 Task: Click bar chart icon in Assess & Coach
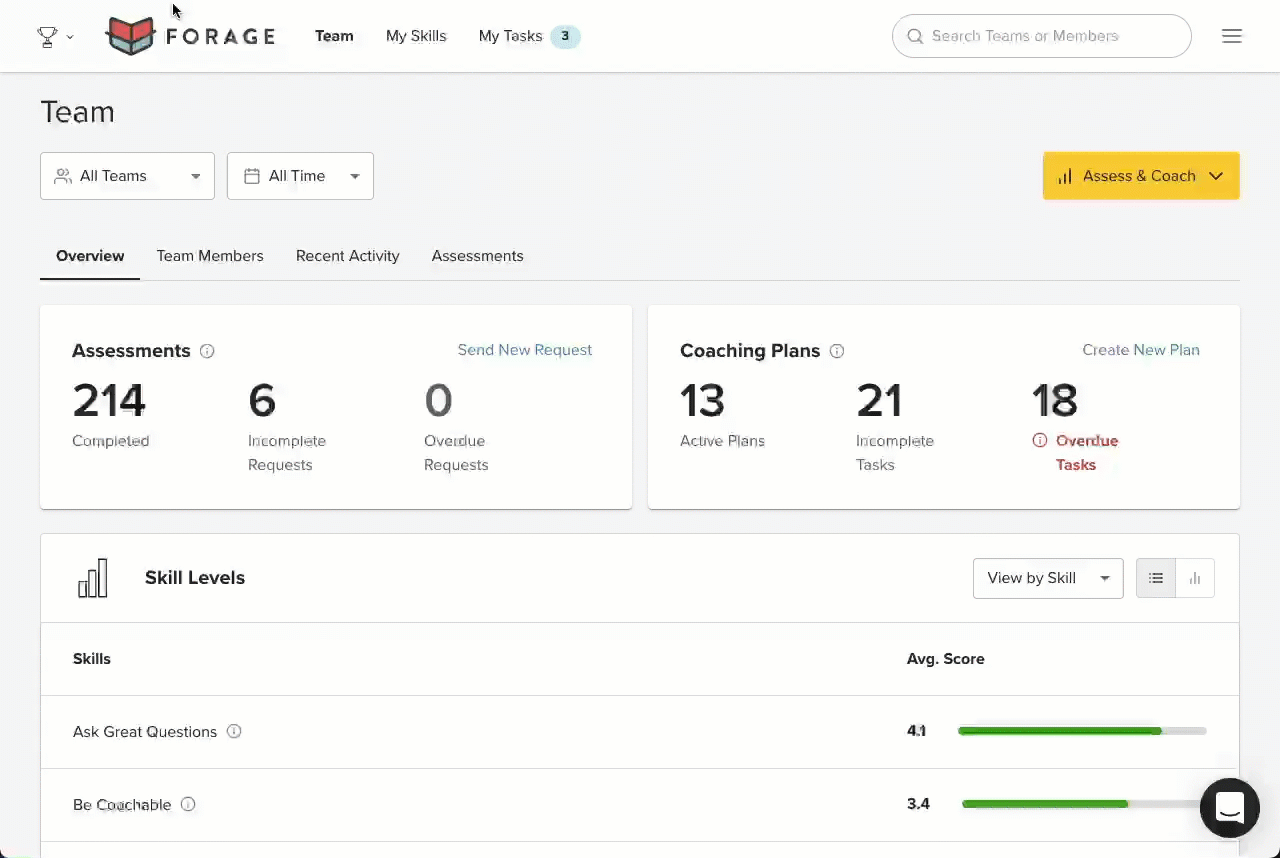[1065, 176]
